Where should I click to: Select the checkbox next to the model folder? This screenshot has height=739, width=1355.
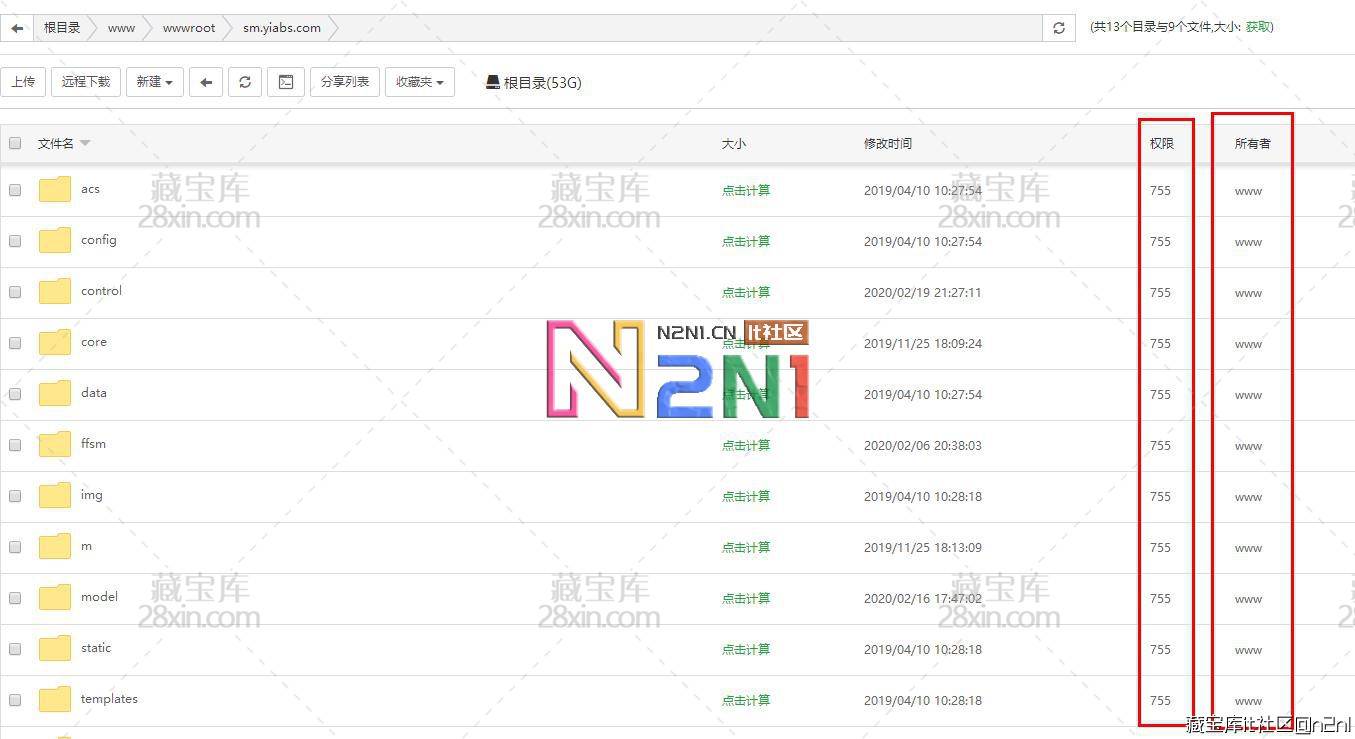point(15,598)
